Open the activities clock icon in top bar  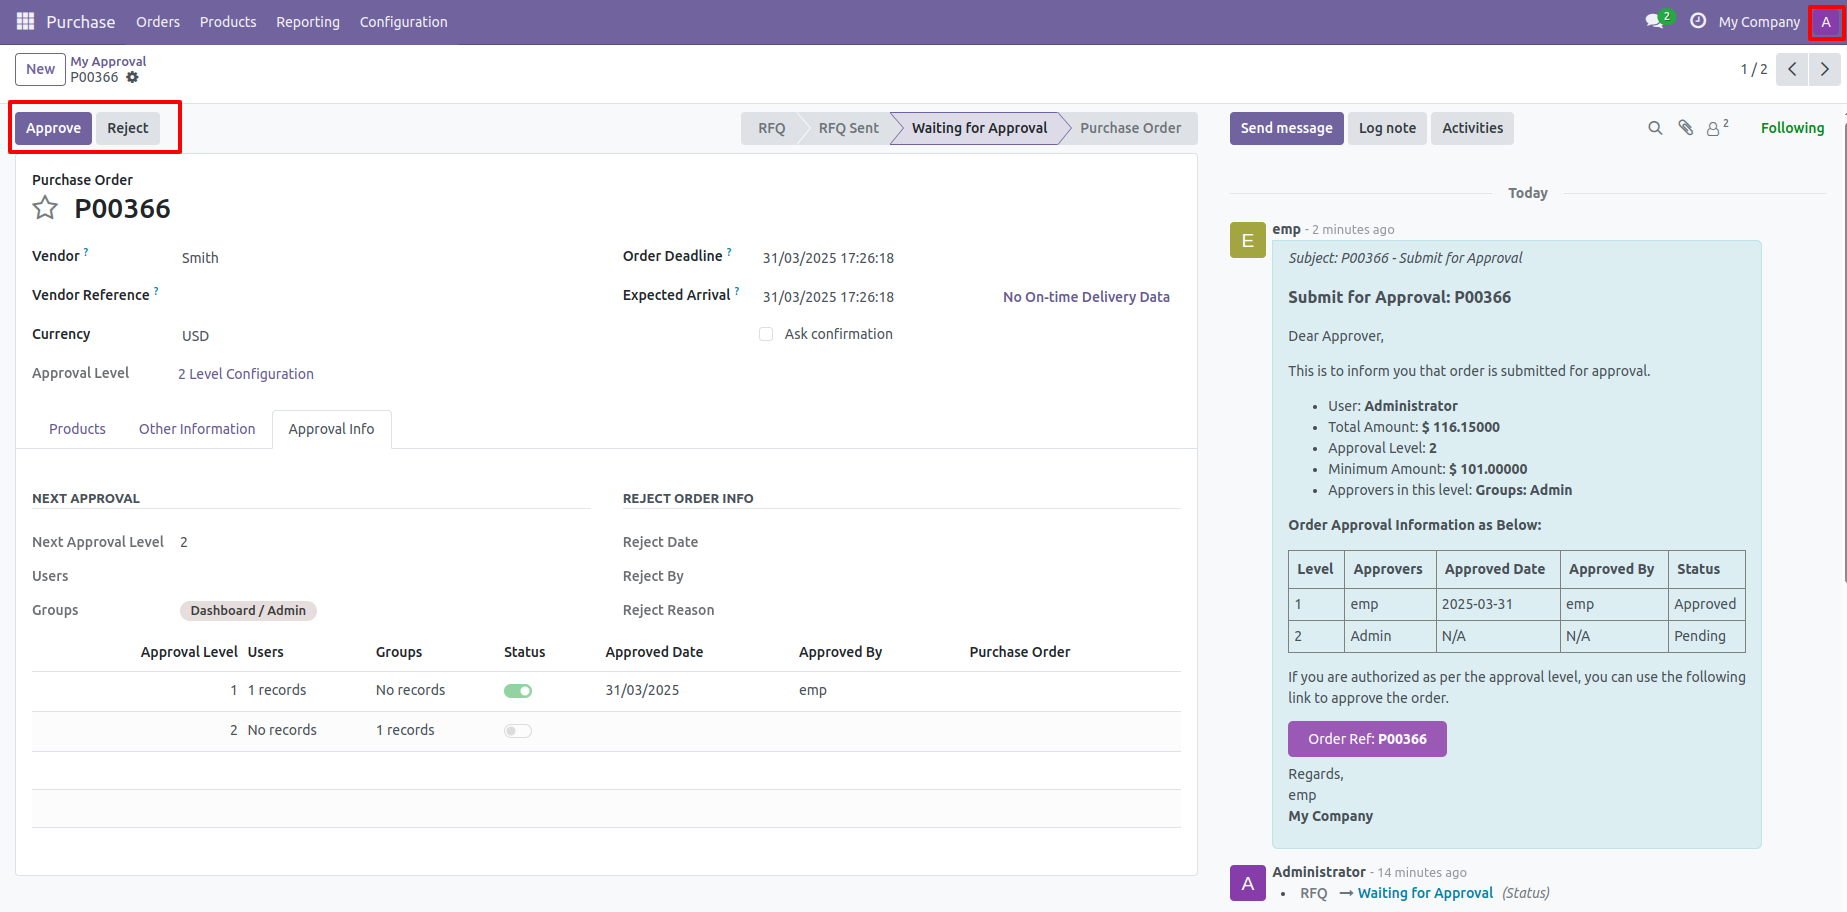1697,21
